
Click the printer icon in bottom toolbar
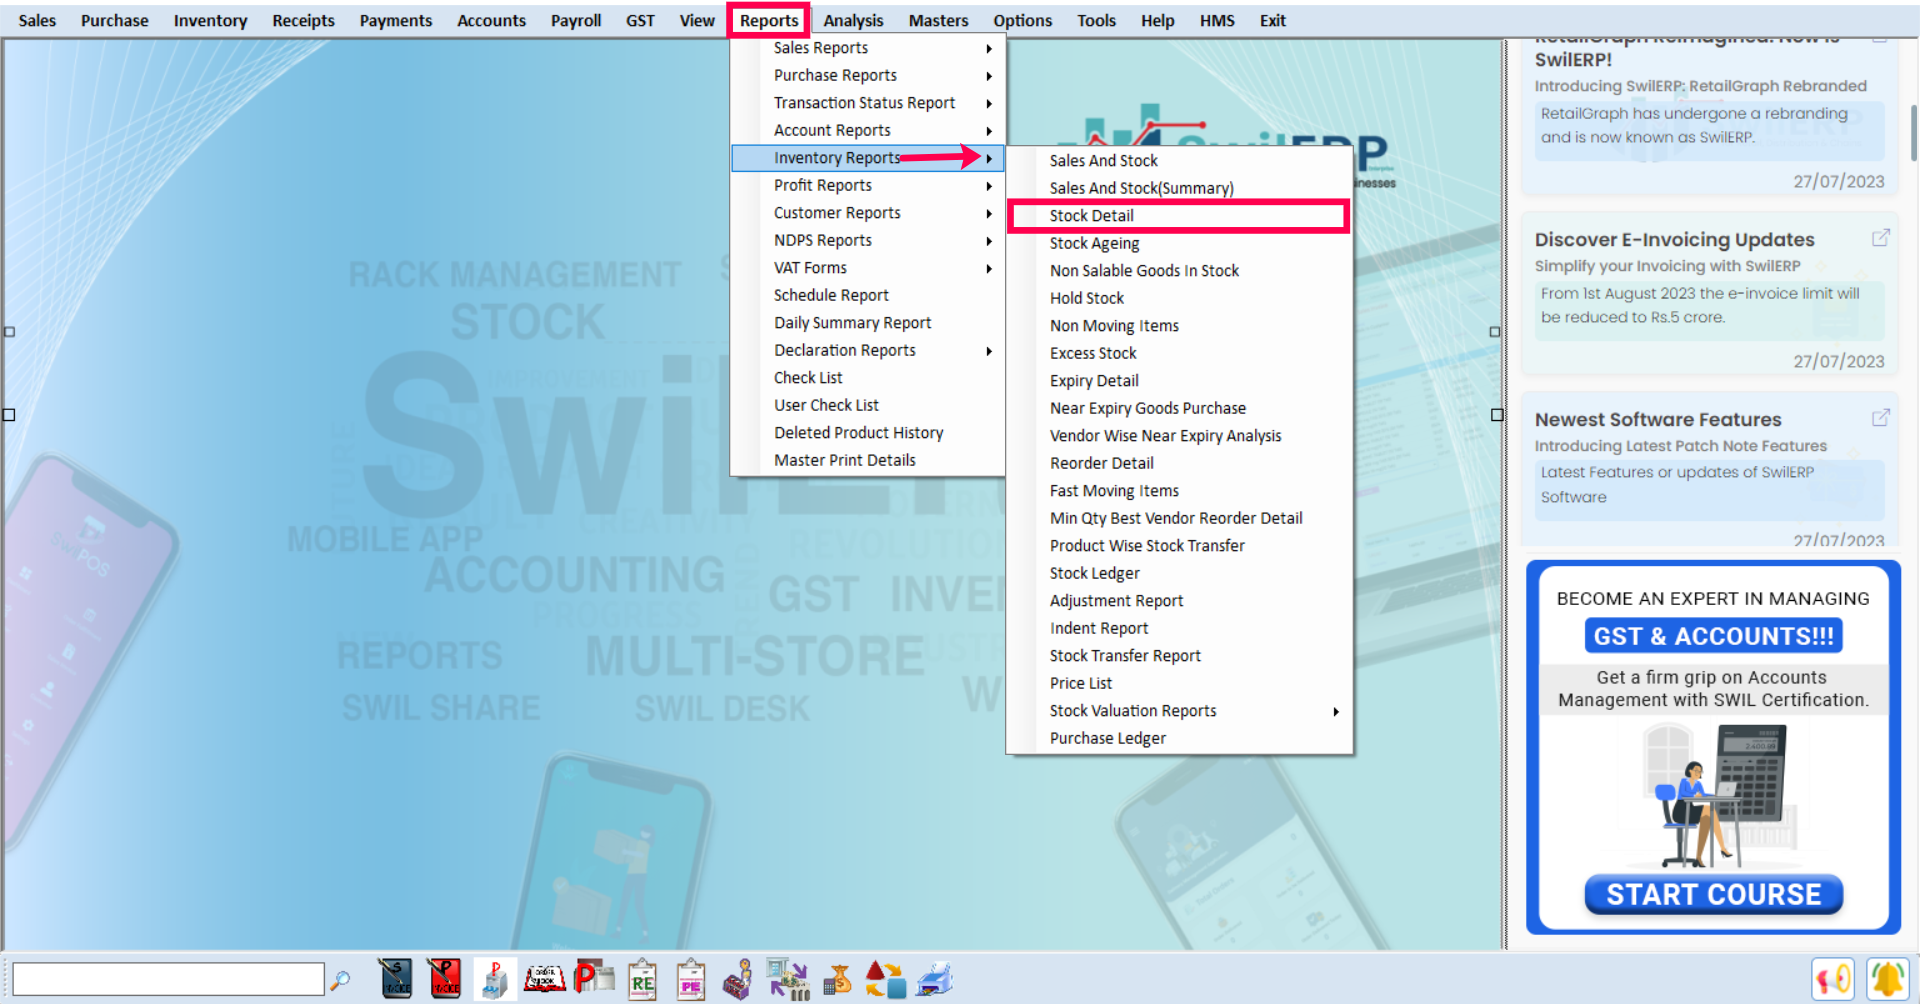pyautogui.click(x=935, y=980)
